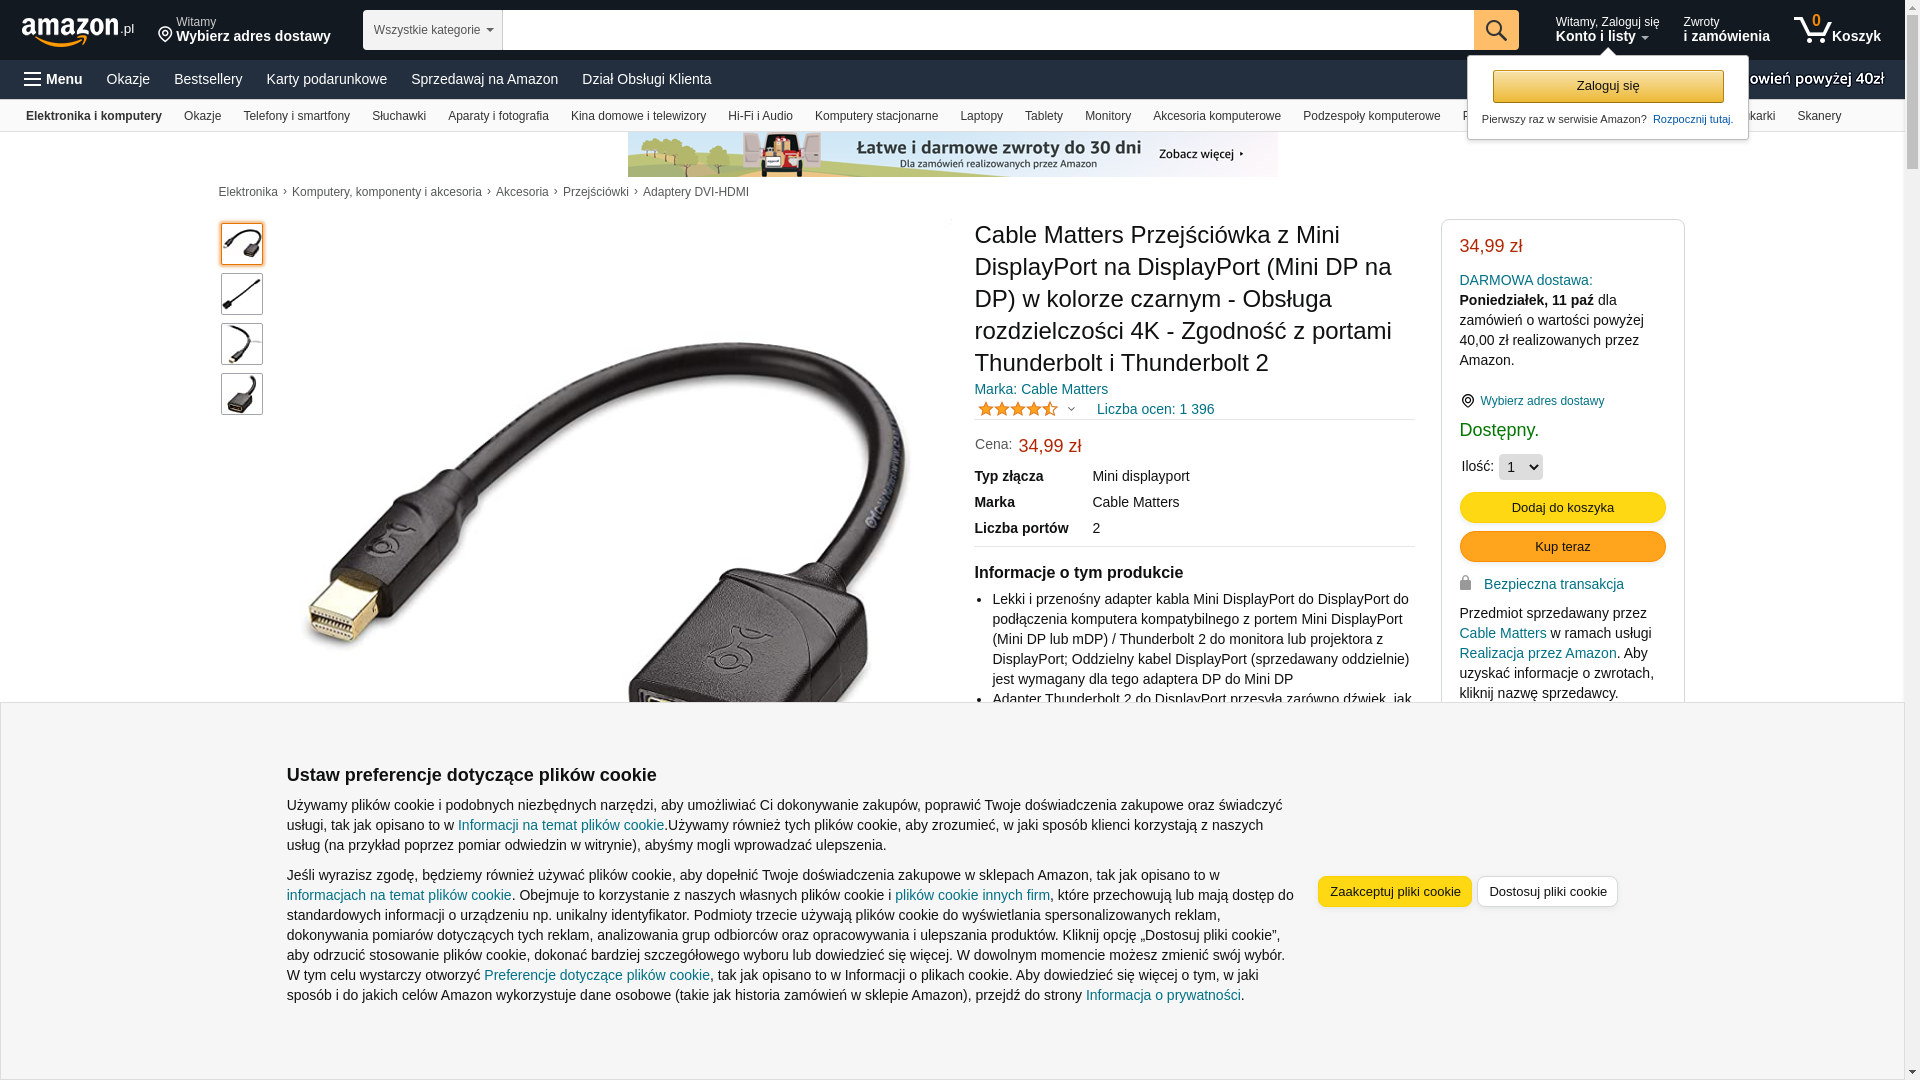Click the delivery address pin in the header
This screenshot has height=1080, width=1920.
165,36
